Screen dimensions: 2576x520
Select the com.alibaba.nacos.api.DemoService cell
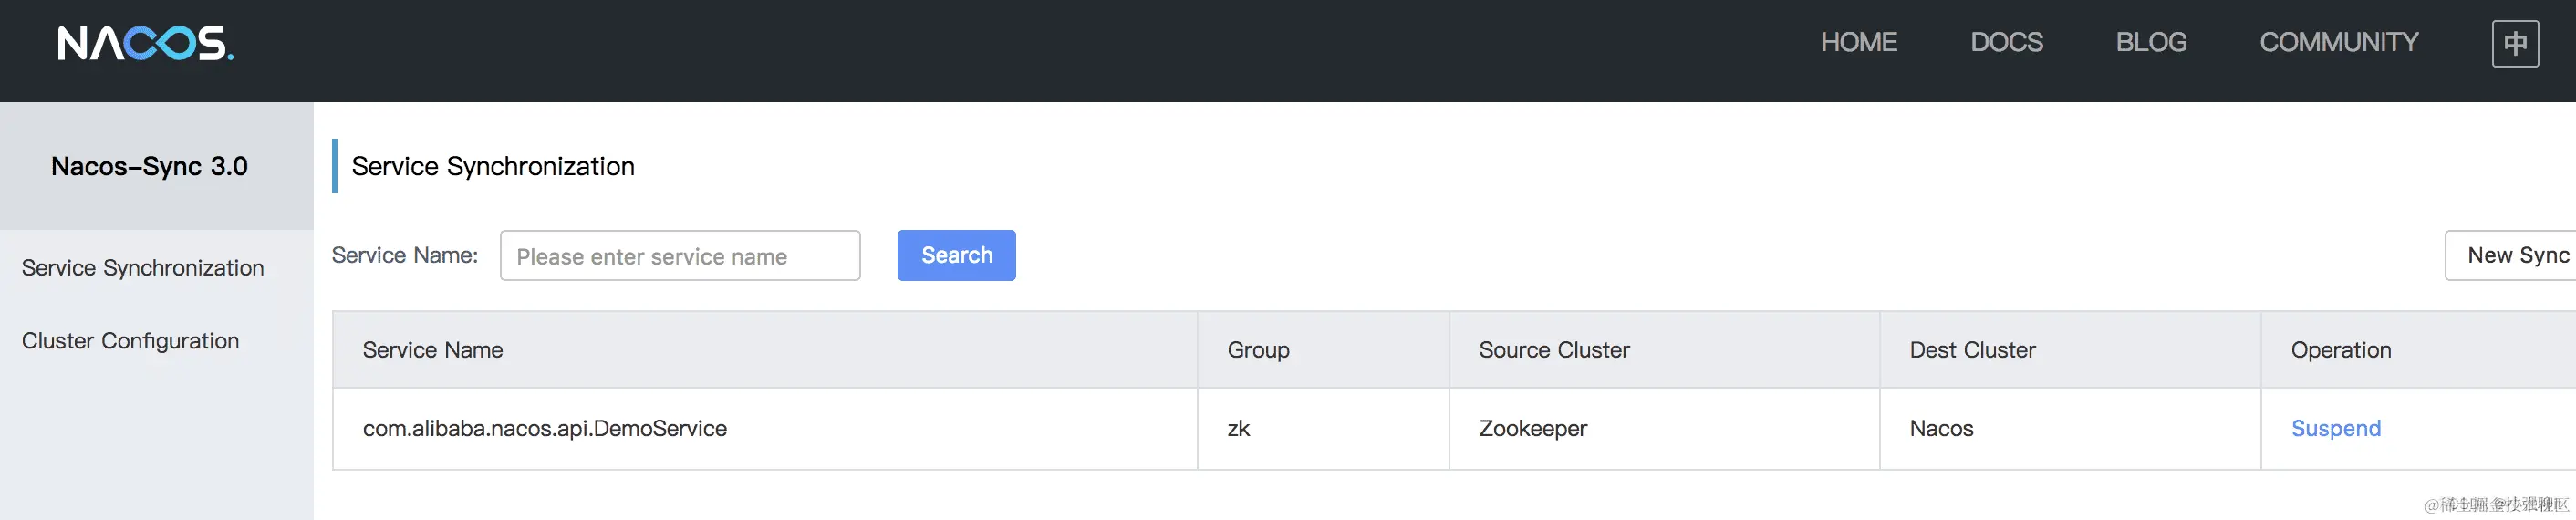tap(545, 428)
